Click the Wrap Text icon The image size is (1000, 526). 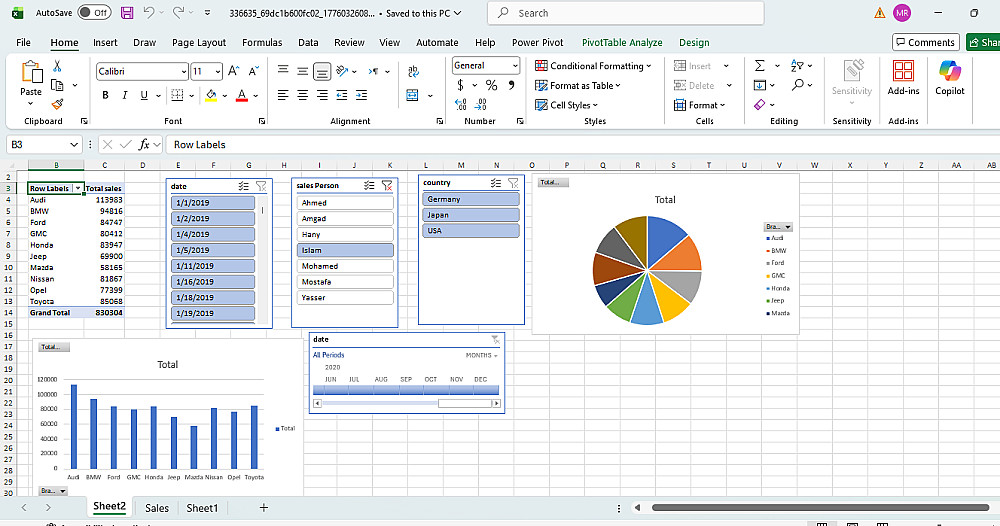click(x=413, y=71)
